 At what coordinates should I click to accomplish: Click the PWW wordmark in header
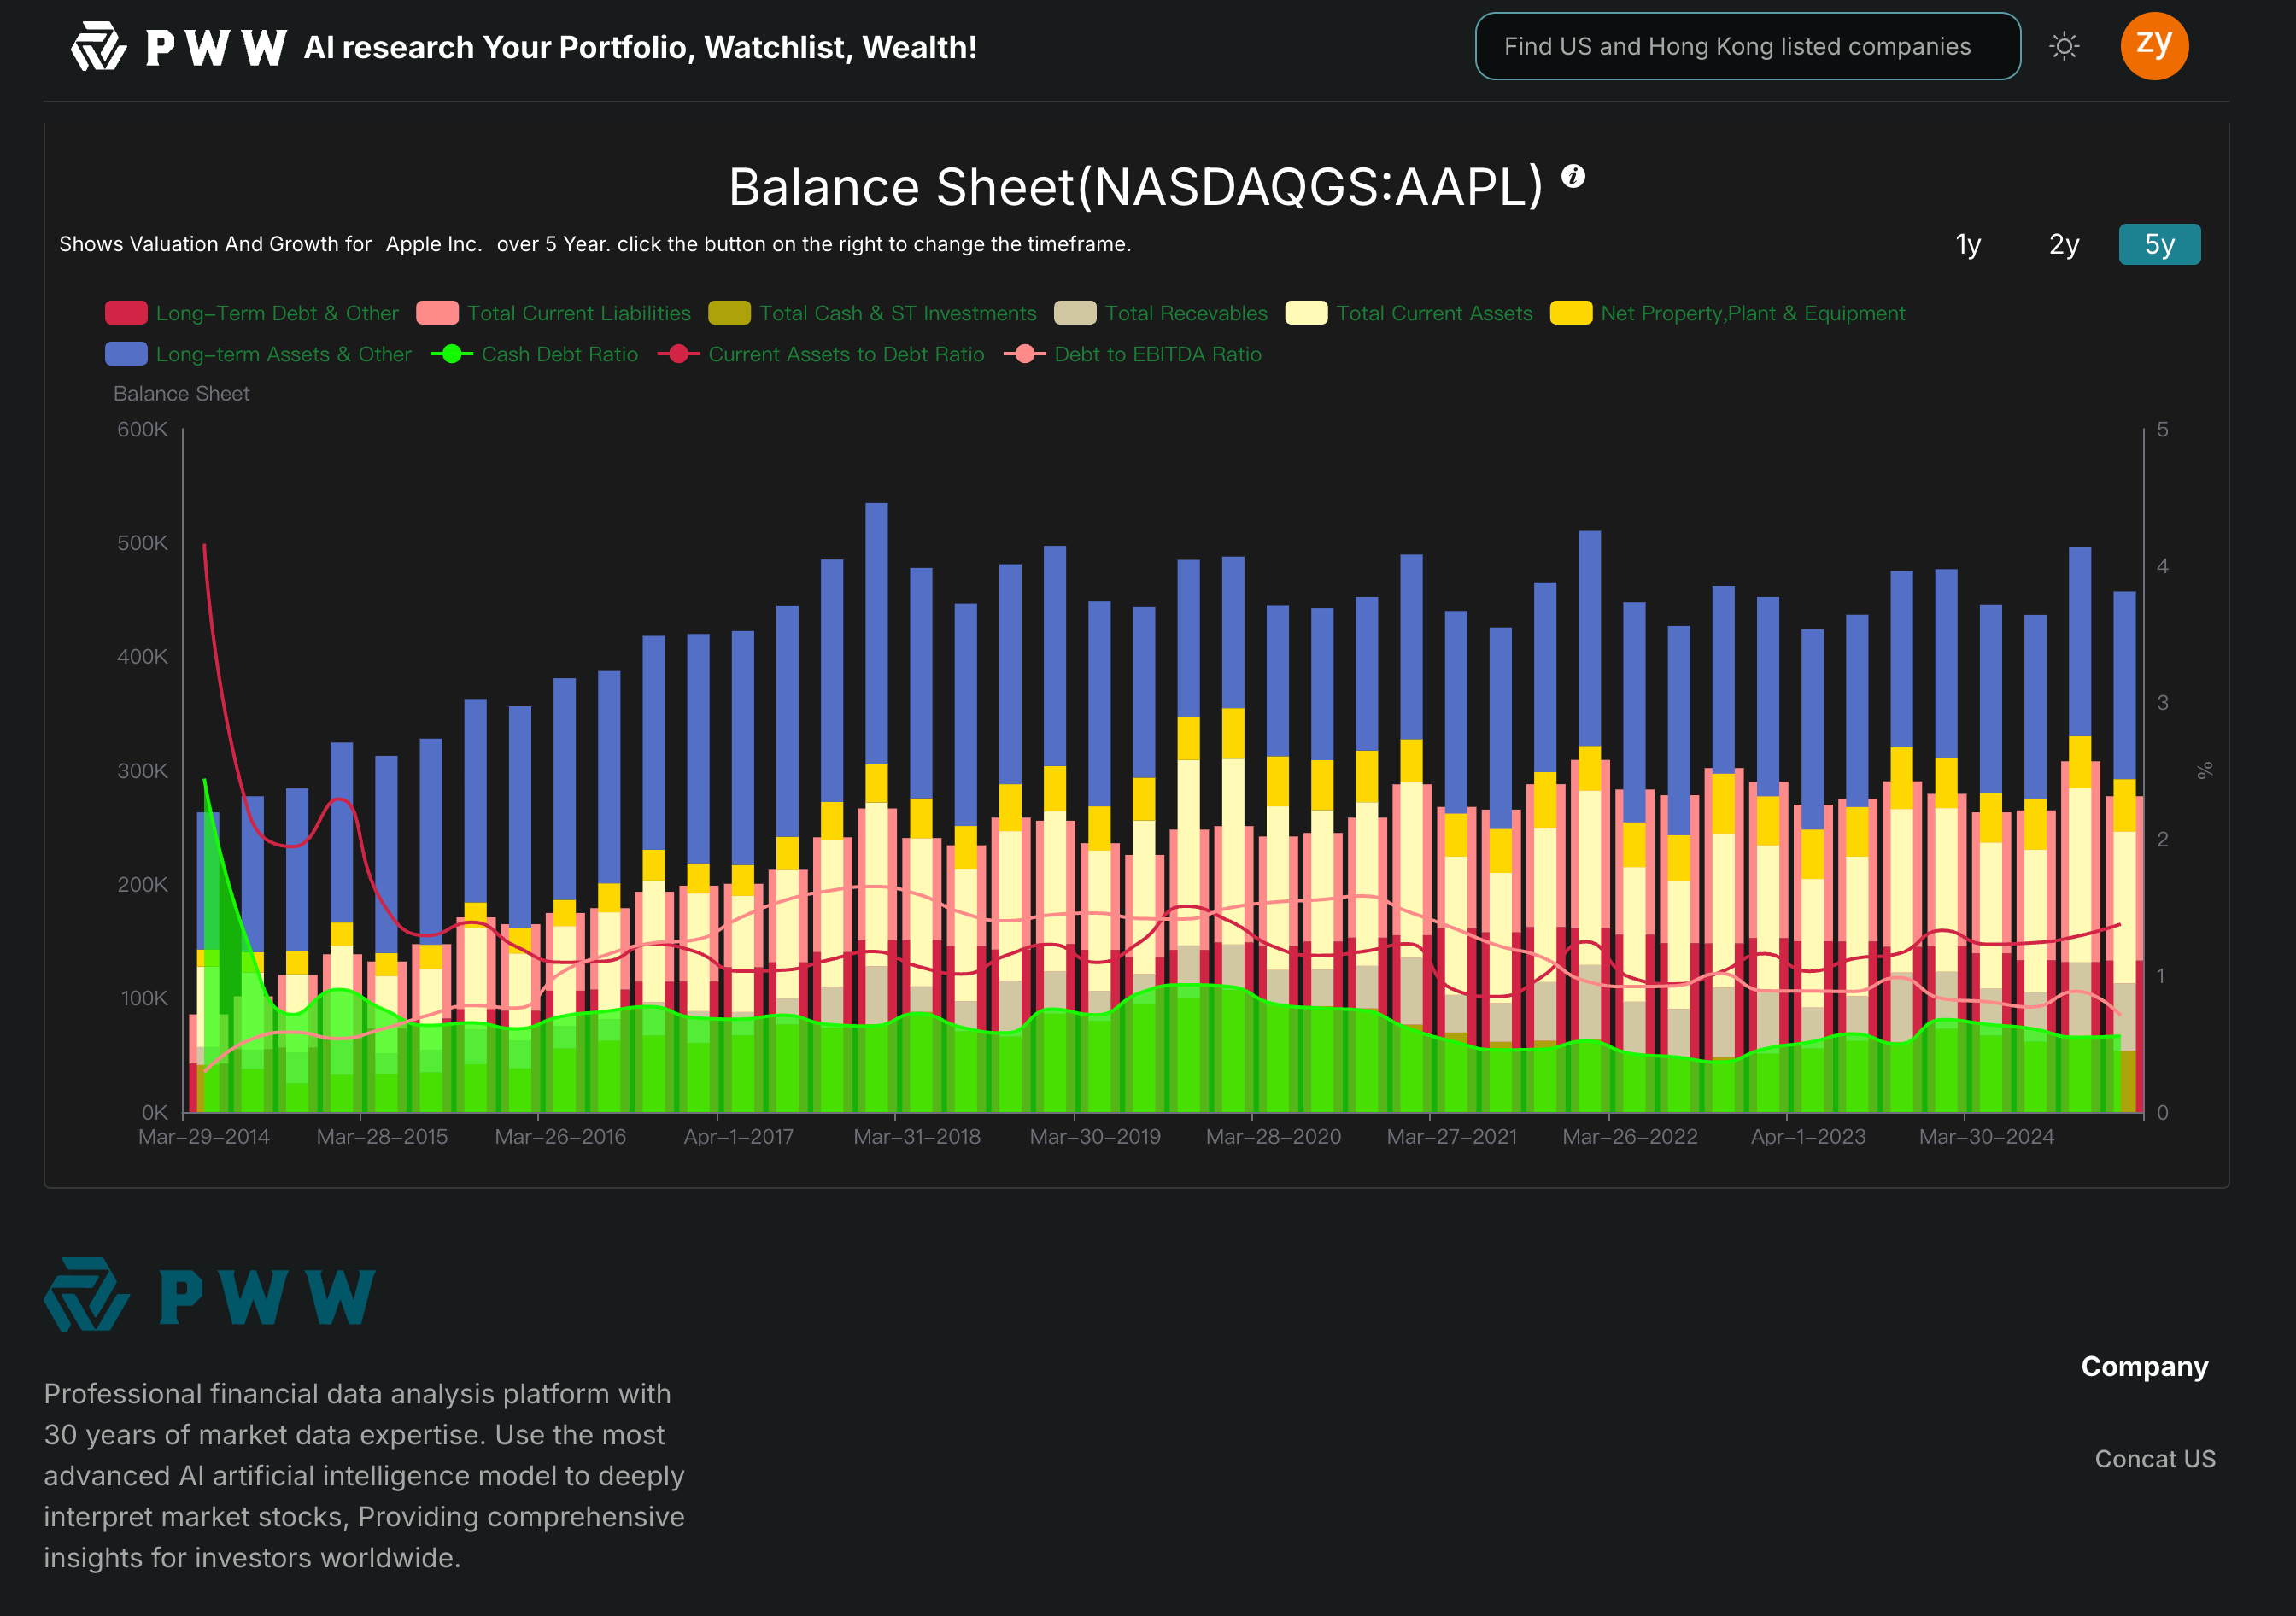pyautogui.click(x=216, y=47)
